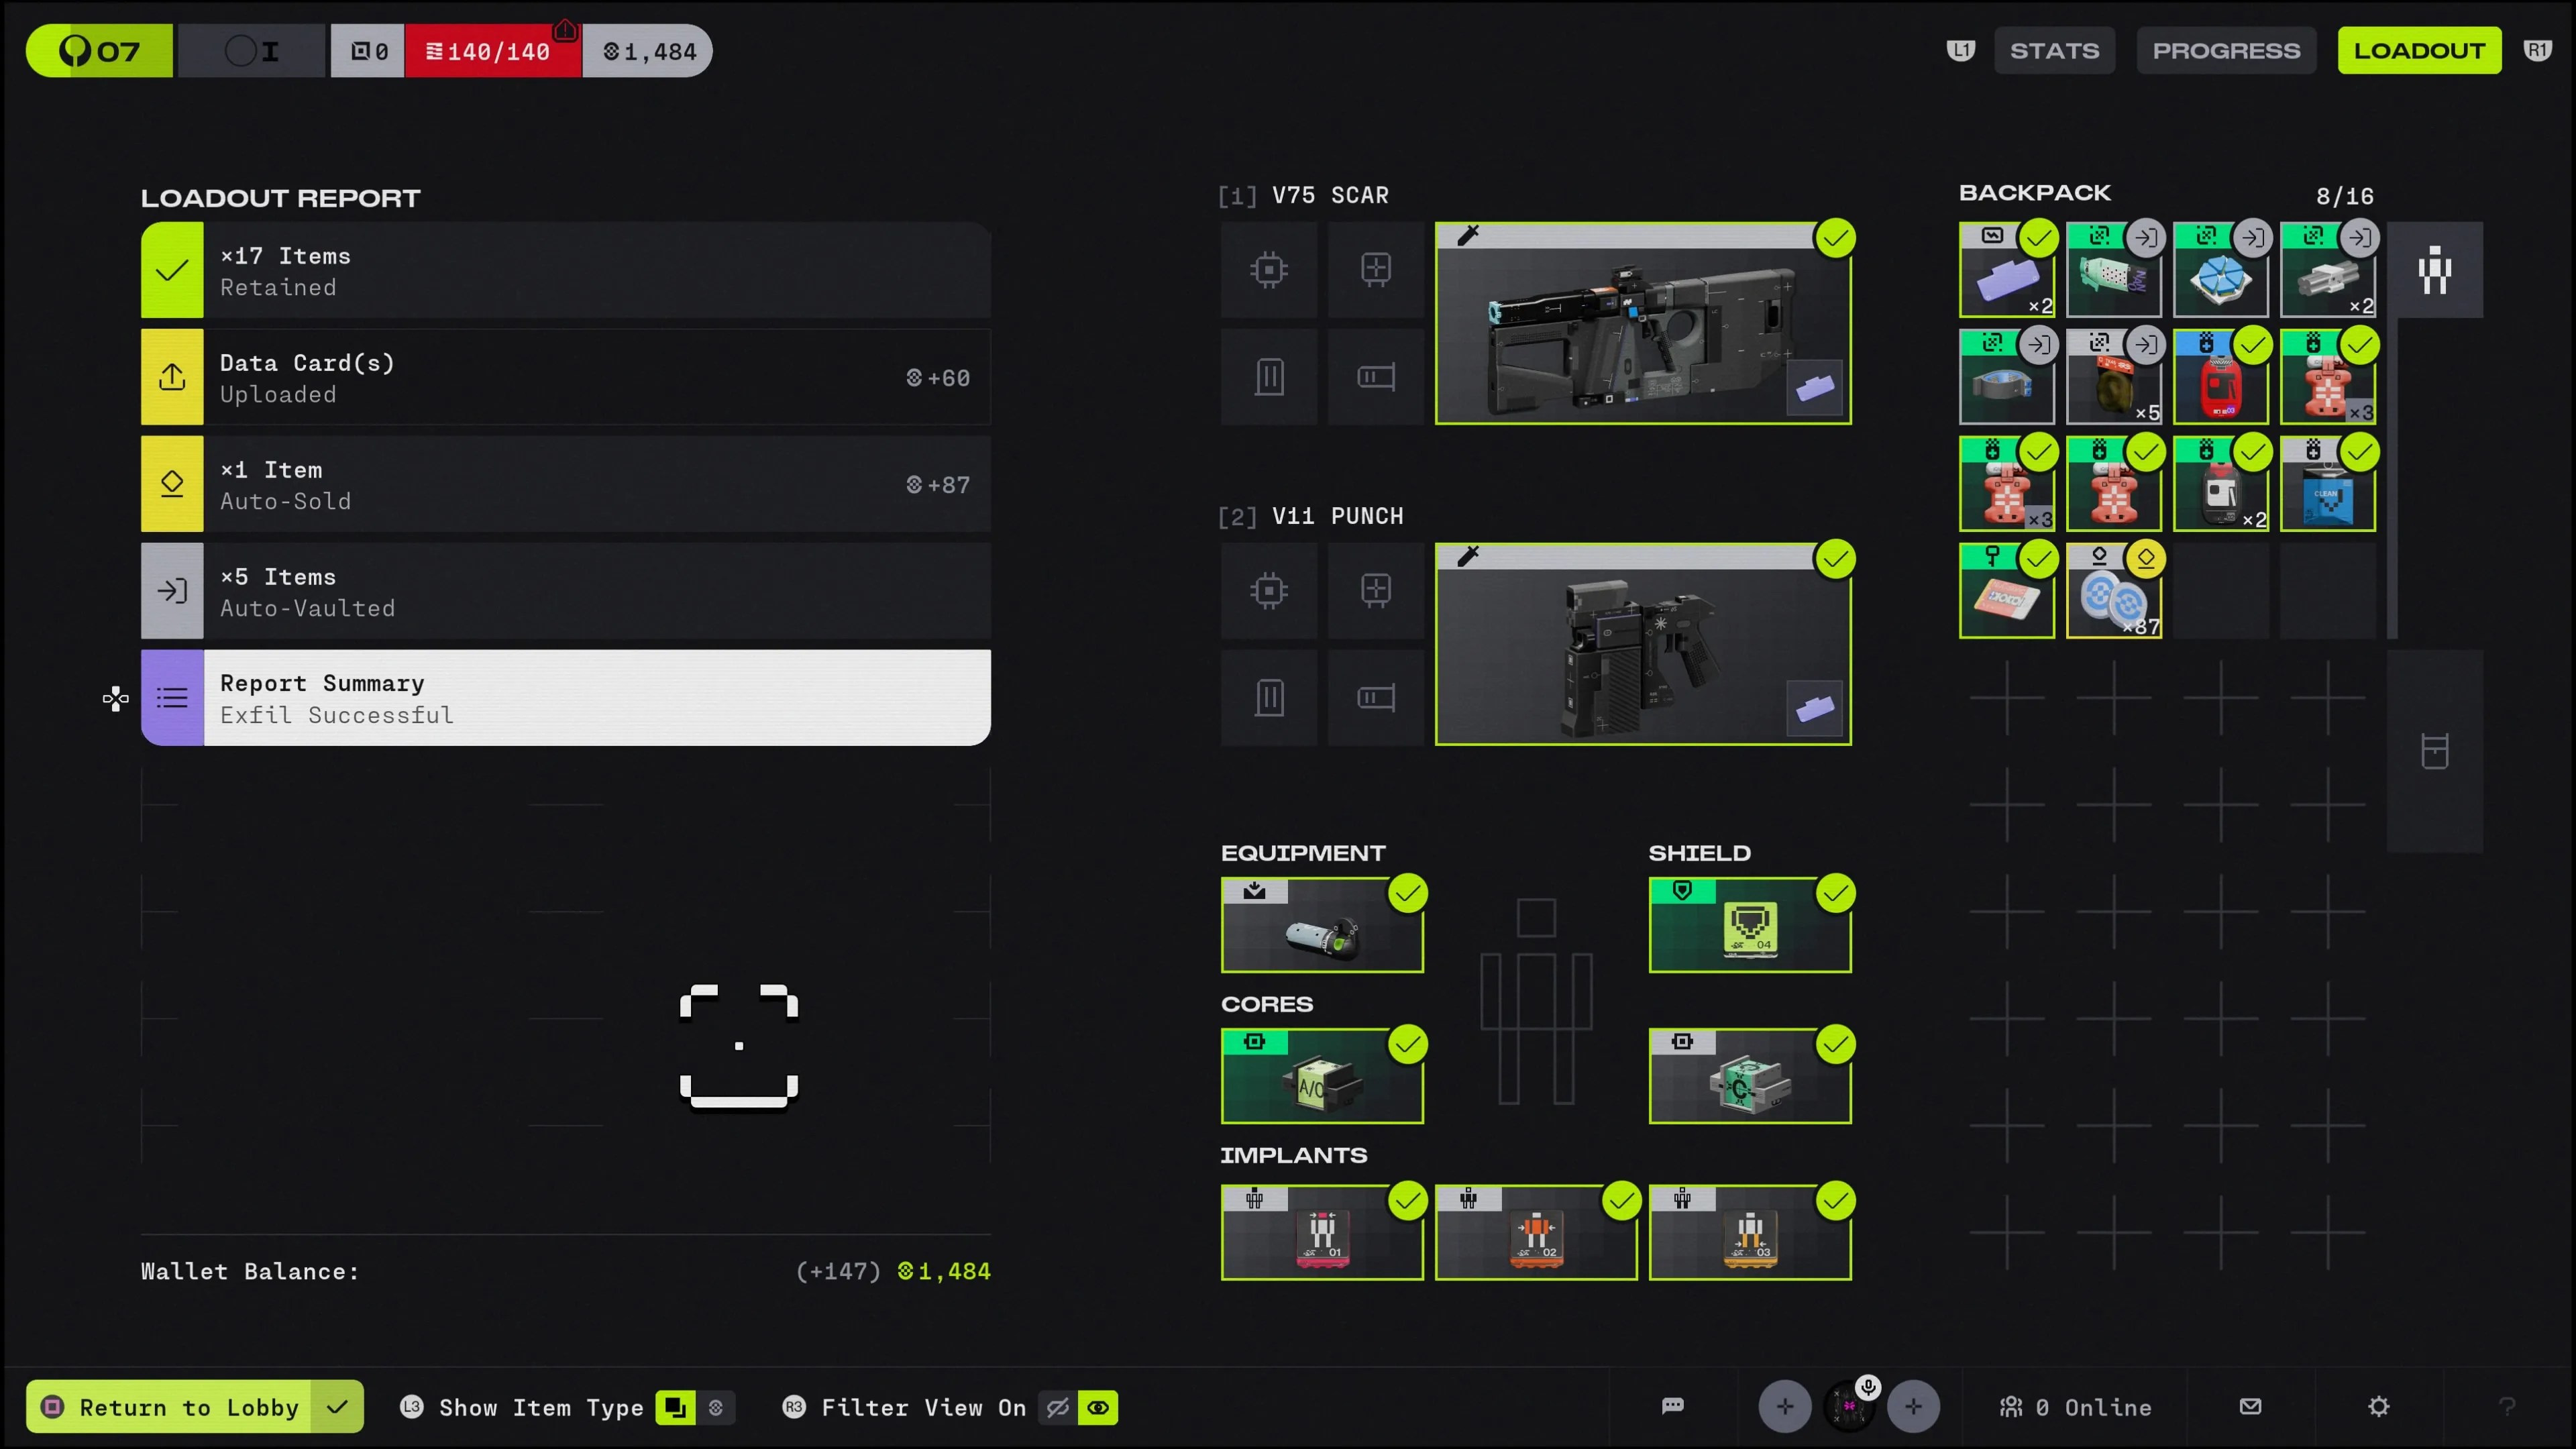
Task: Select the backpack character tab icon
Action: [2434, 270]
